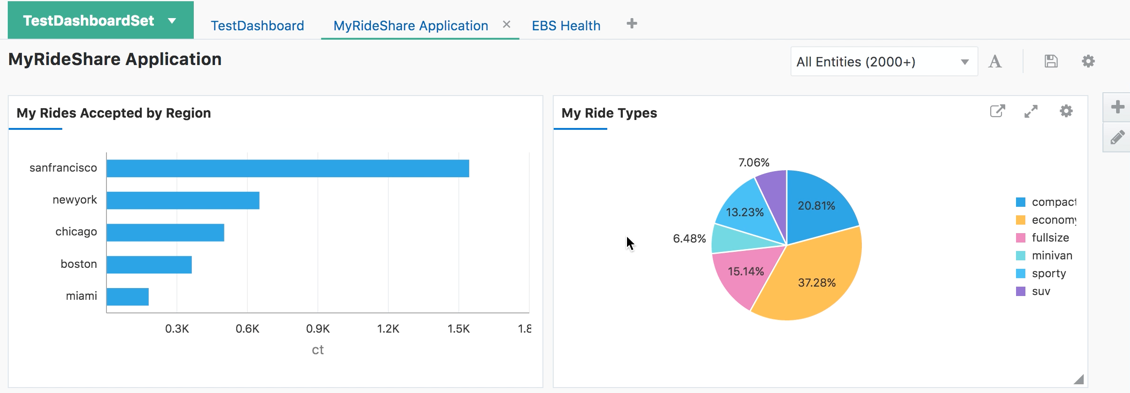Toggle the suv legend entry
This screenshot has width=1130, height=393.
click(x=1032, y=291)
